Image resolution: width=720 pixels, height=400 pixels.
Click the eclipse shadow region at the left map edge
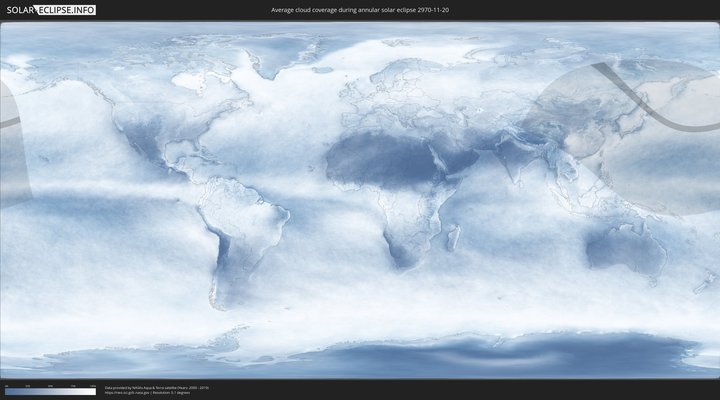10,150
